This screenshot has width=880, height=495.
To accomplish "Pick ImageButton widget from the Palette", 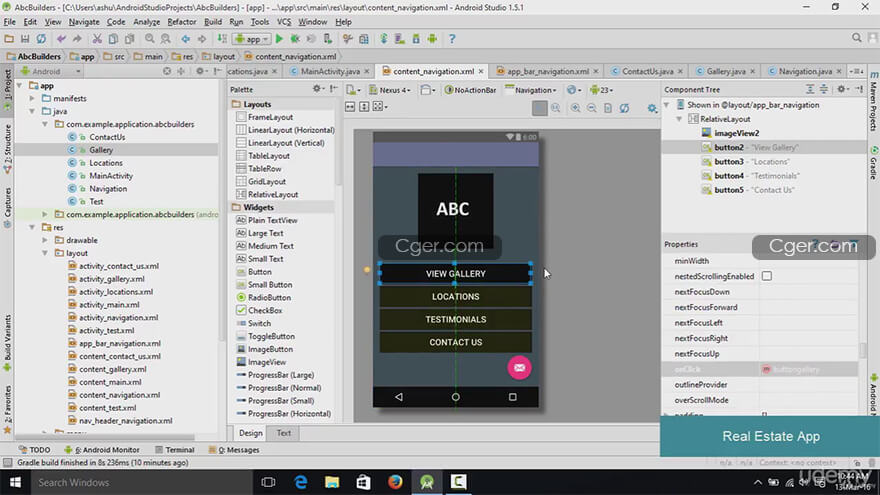I will tap(270, 349).
